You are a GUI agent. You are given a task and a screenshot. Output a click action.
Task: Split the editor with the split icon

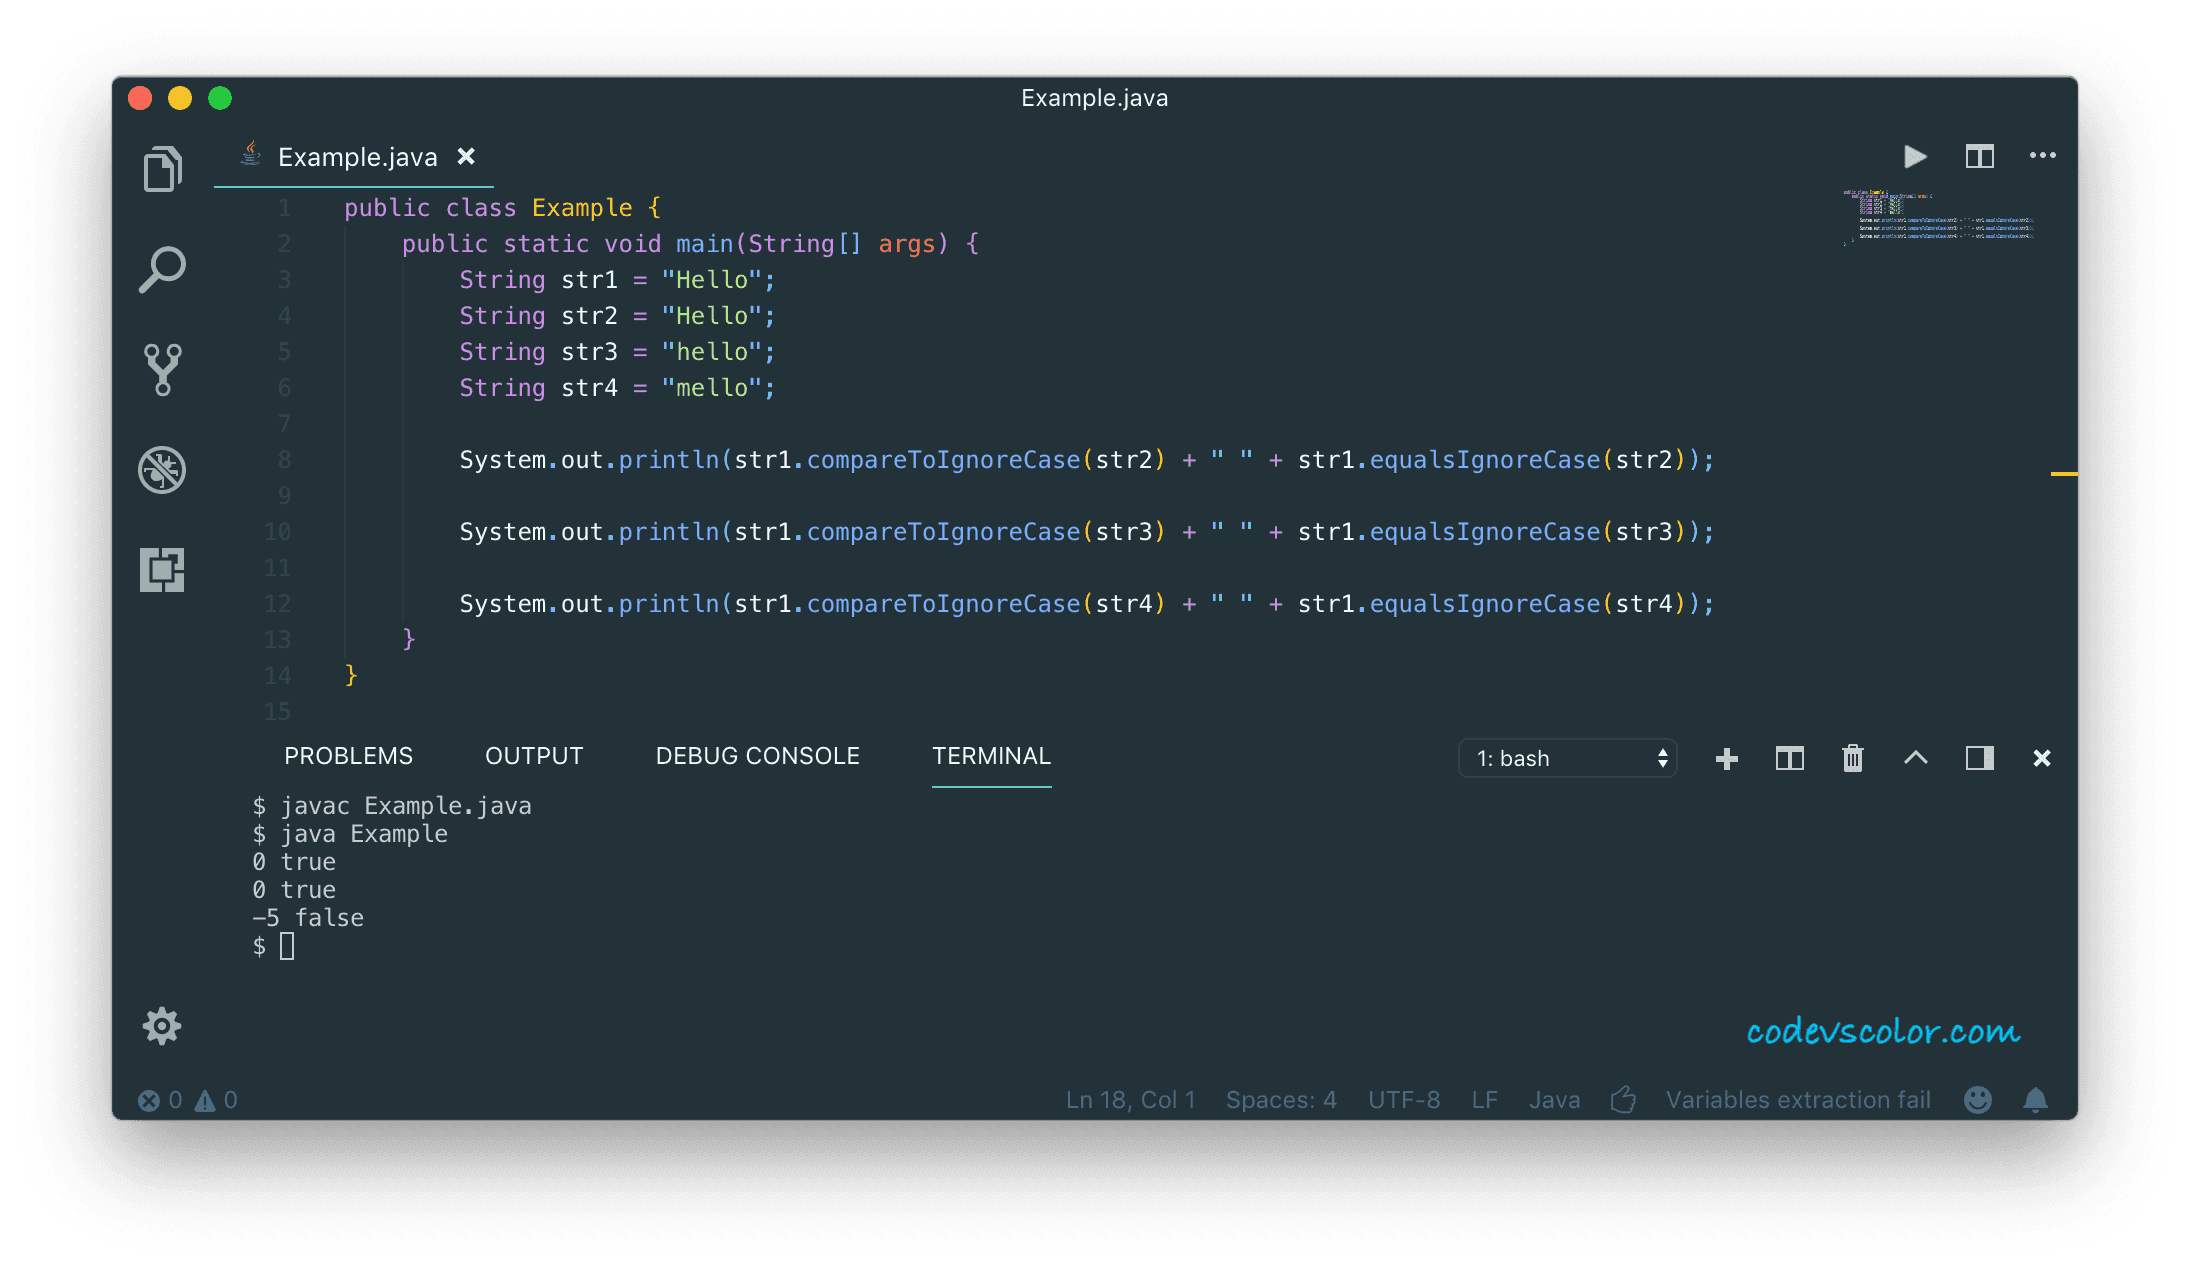point(1979,156)
